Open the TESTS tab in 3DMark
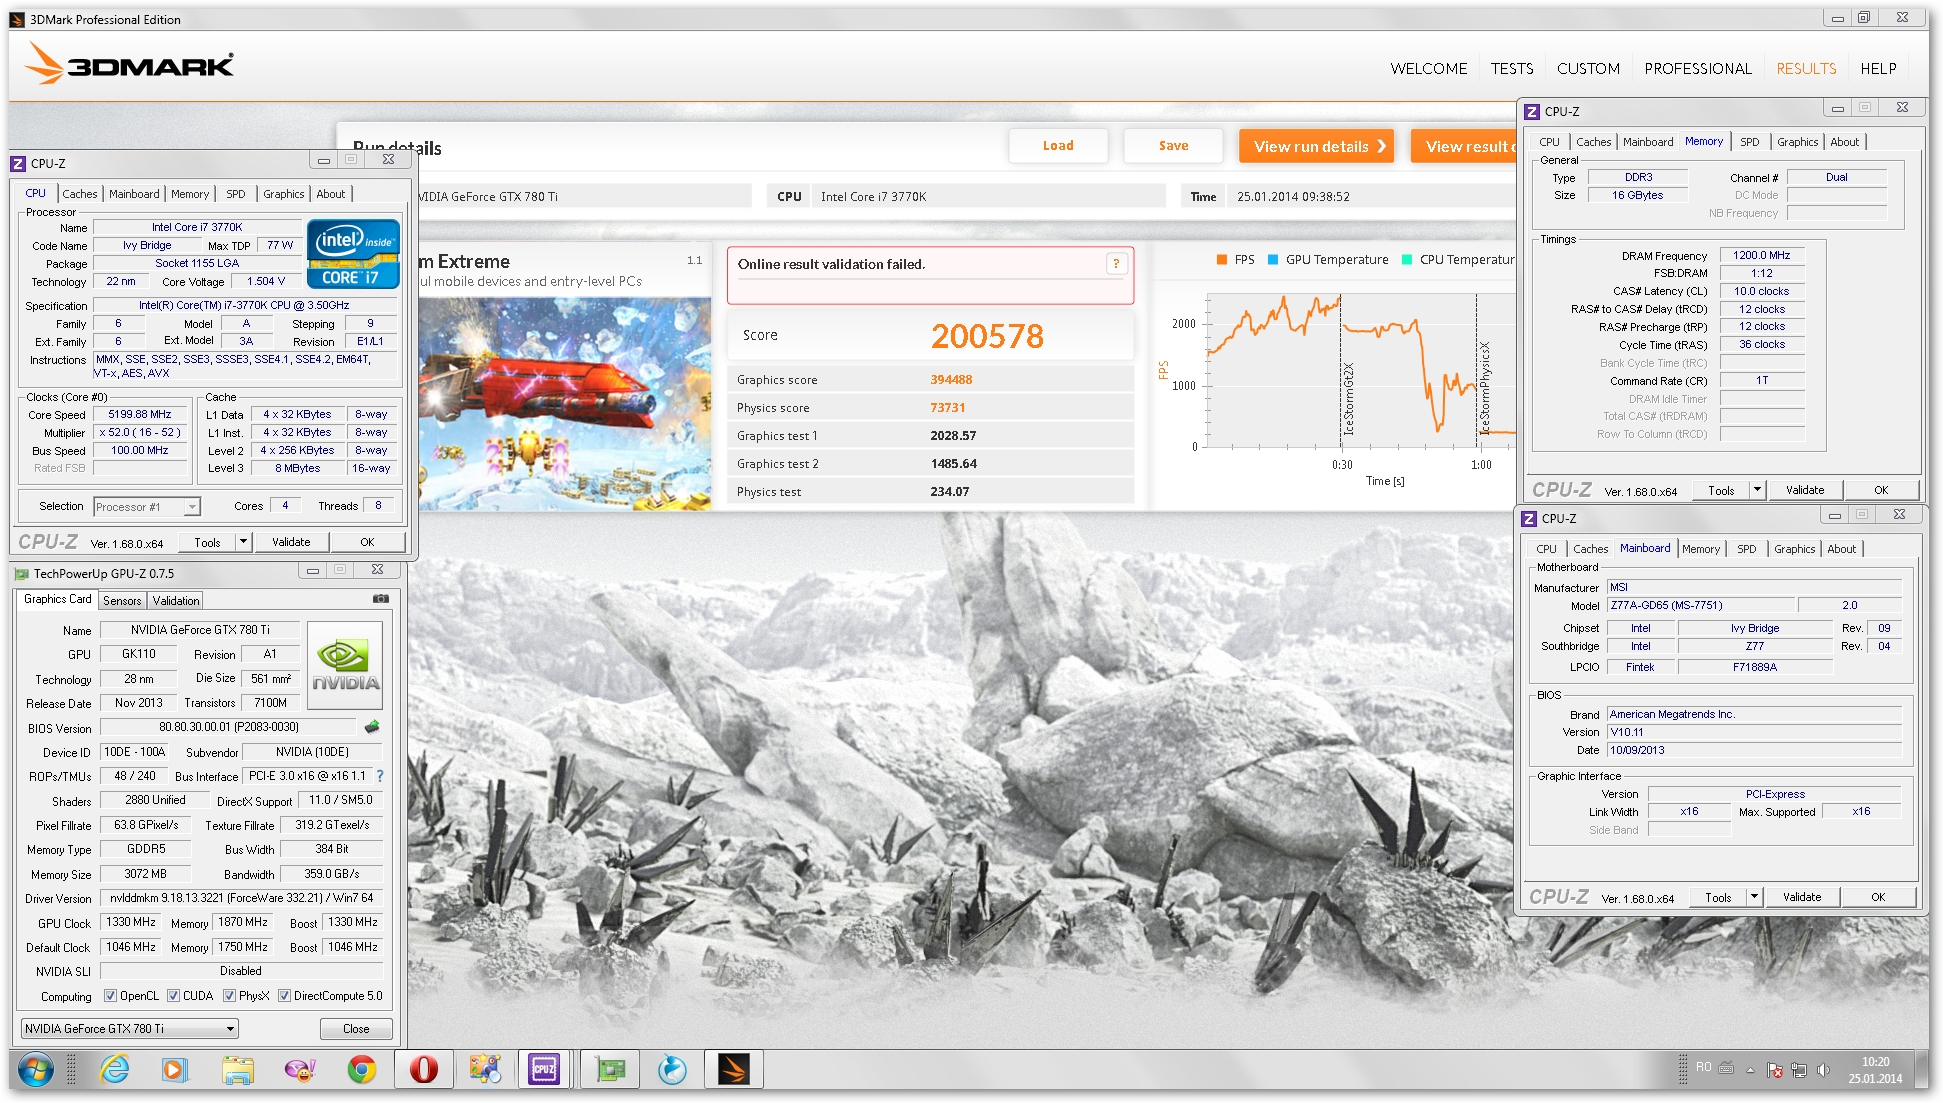The width and height of the screenshot is (1943, 1103). [x=1511, y=69]
